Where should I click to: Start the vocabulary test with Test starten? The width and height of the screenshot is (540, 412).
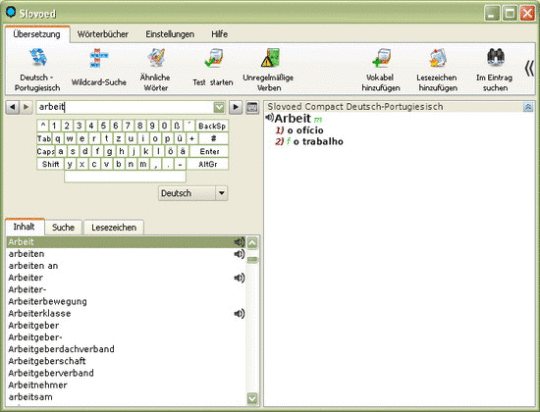[x=213, y=68]
